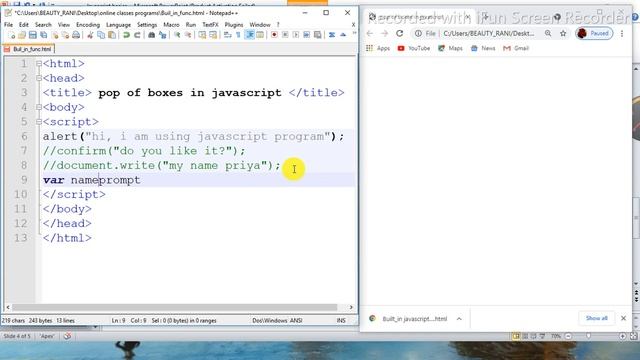The height and width of the screenshot is (360, 640).
Task: Click the Copy icon in the Notepad++ toolbar
Action: click(101, 35)
